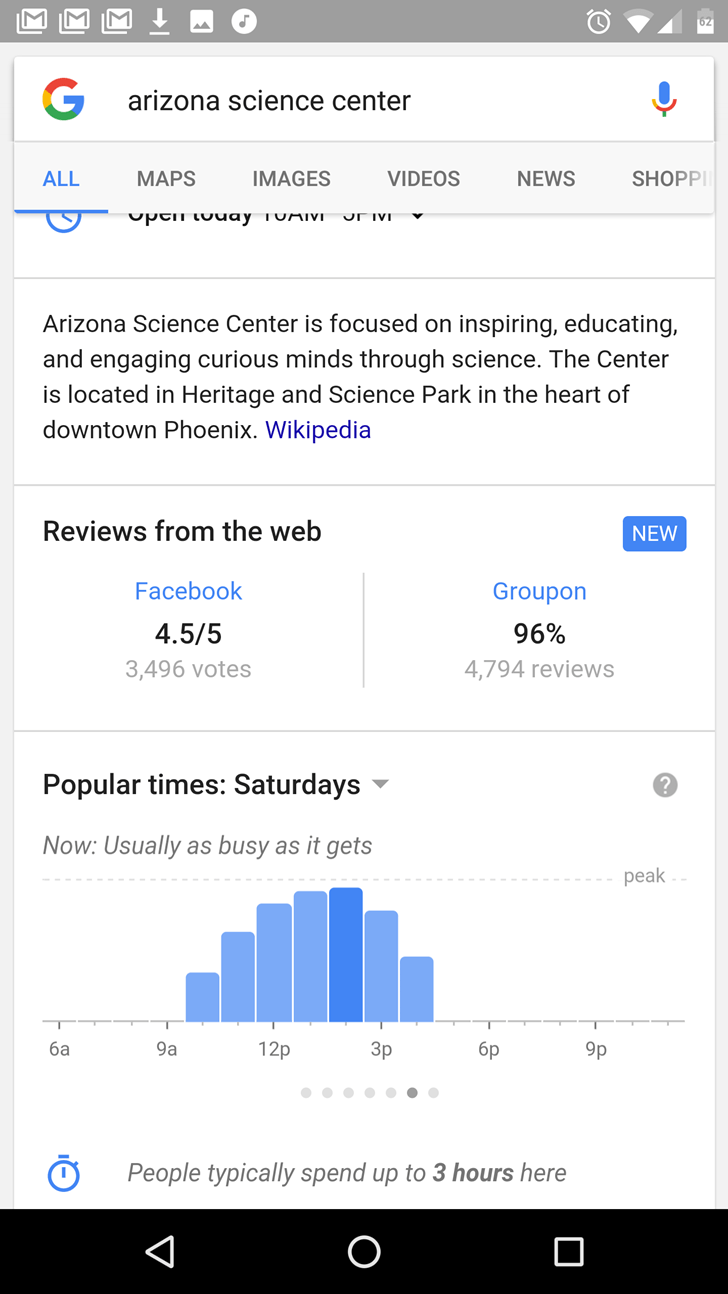Tap the clock hours icon
Screen dimensions: 728x1294
point(64,219)
